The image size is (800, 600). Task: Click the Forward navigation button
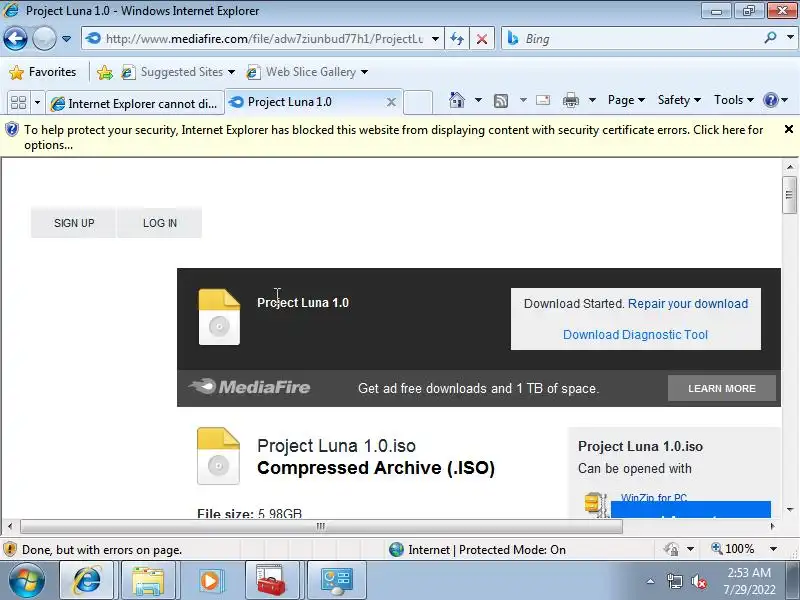[44, 38]
